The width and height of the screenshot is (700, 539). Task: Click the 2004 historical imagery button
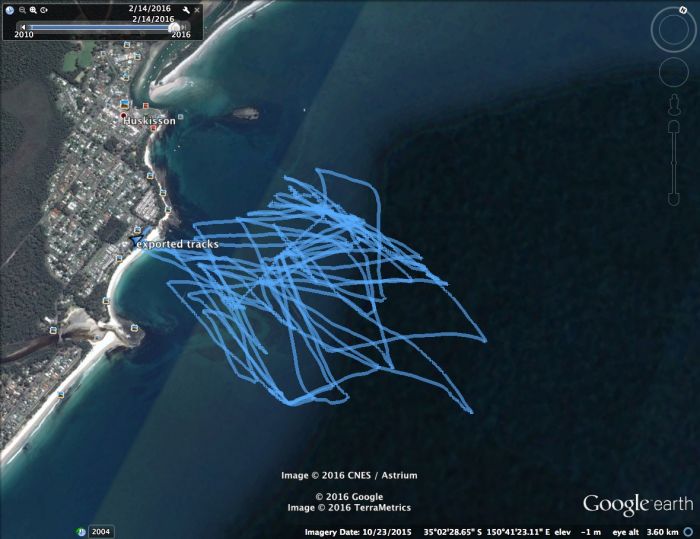[101, 531]
